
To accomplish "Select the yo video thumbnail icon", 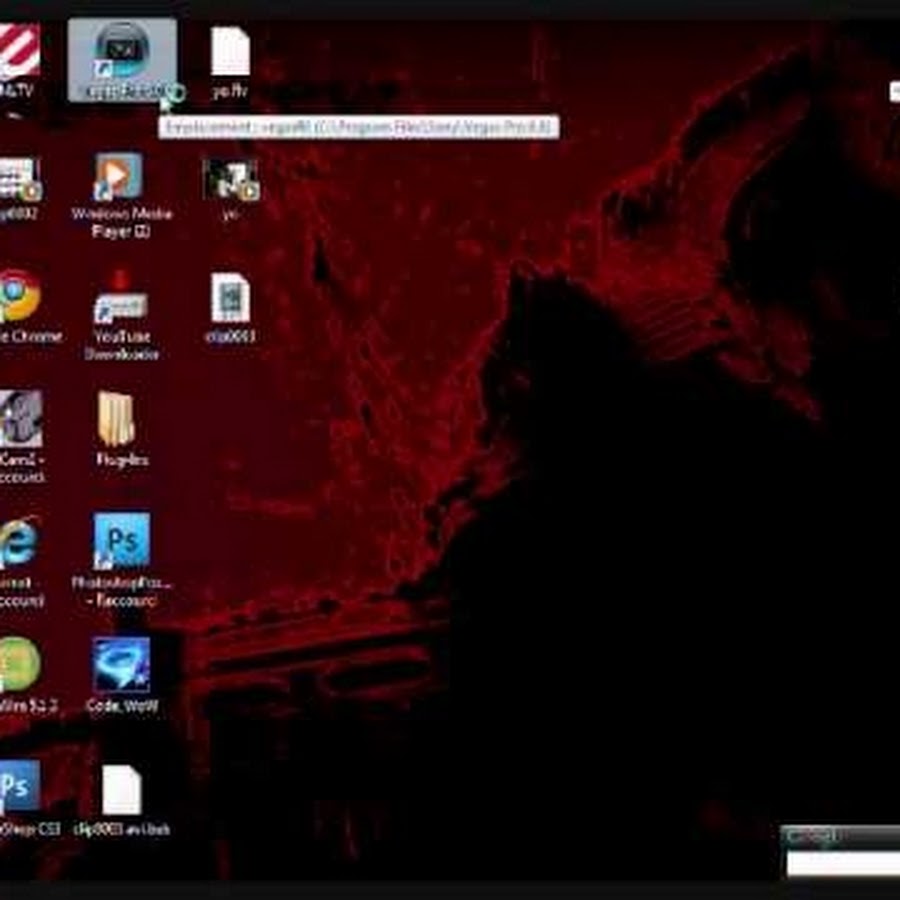I will click(x=231, y=179).
